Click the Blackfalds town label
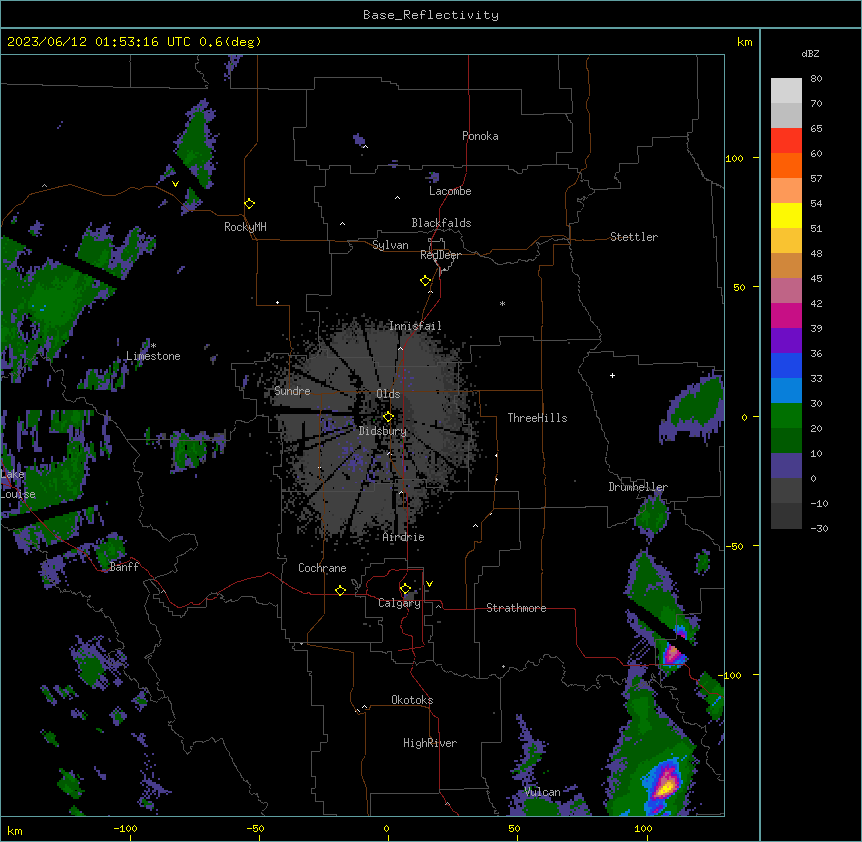The image size is (862, 842). 441,223
